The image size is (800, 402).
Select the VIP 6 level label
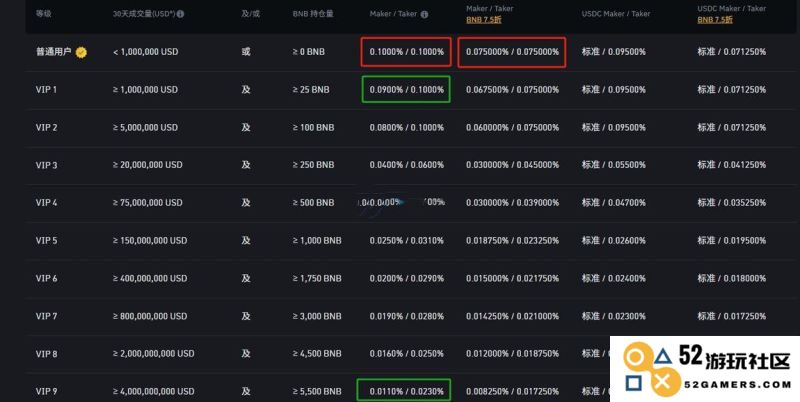pyautogui.click(x=46, y=278)
